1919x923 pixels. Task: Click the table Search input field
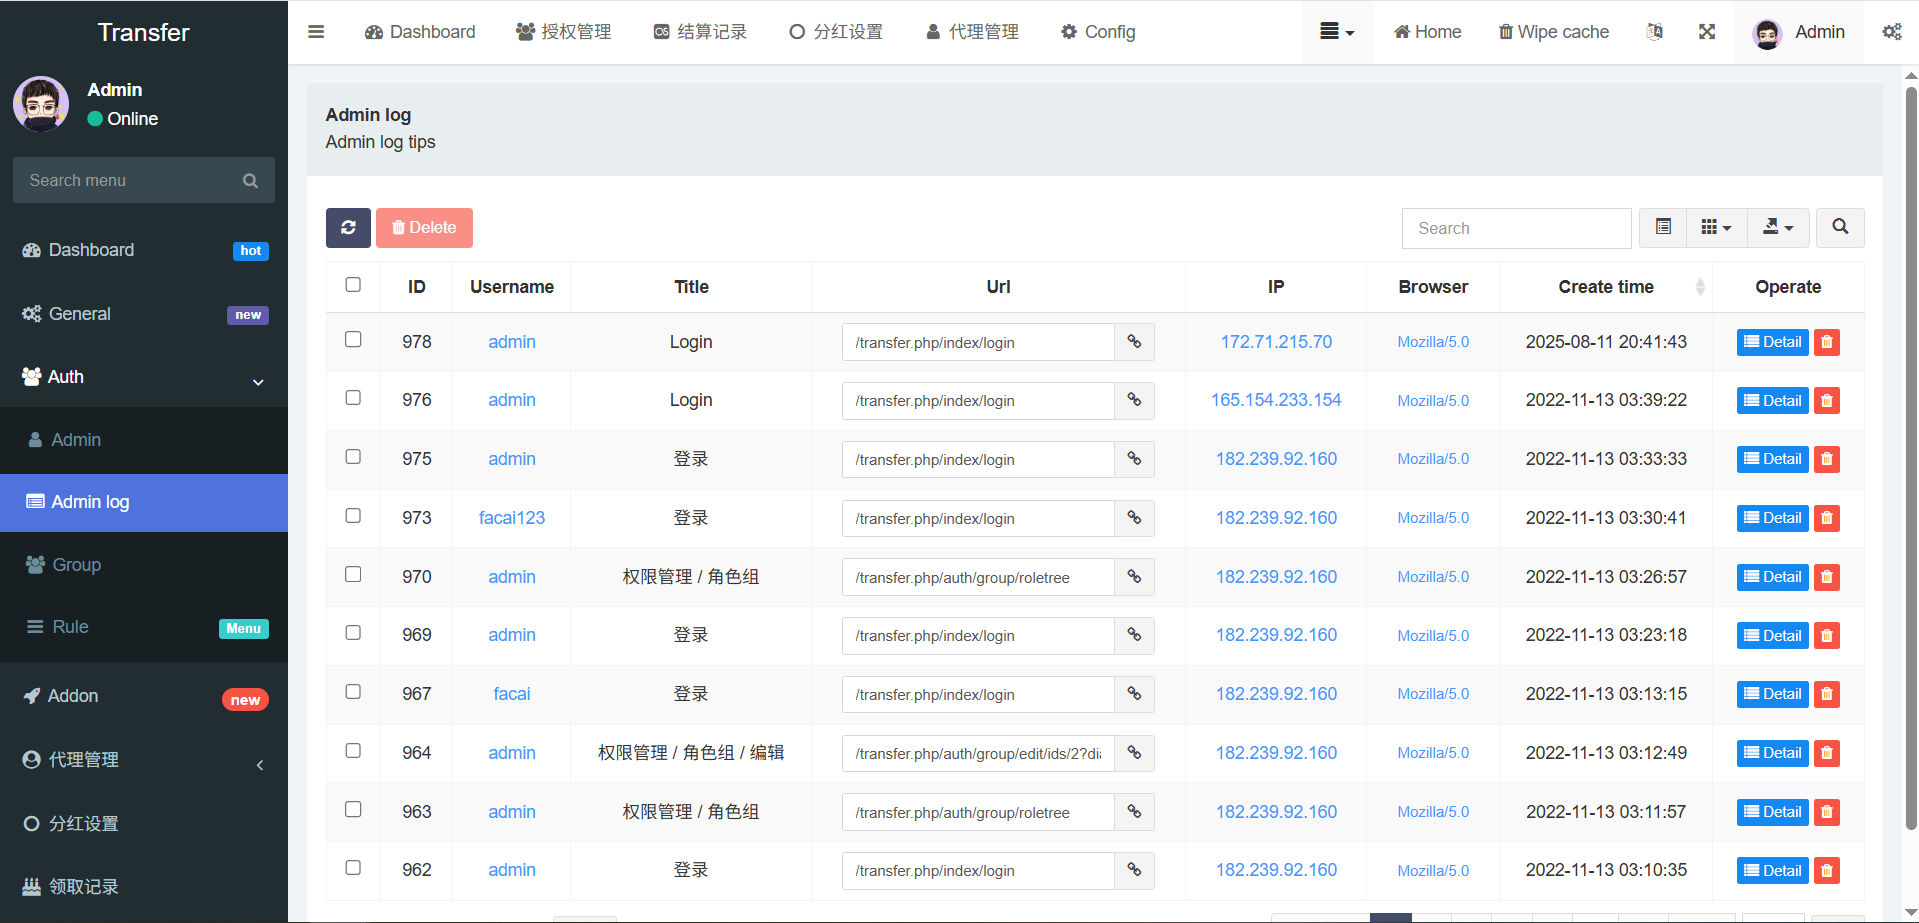pos(1516,228)
